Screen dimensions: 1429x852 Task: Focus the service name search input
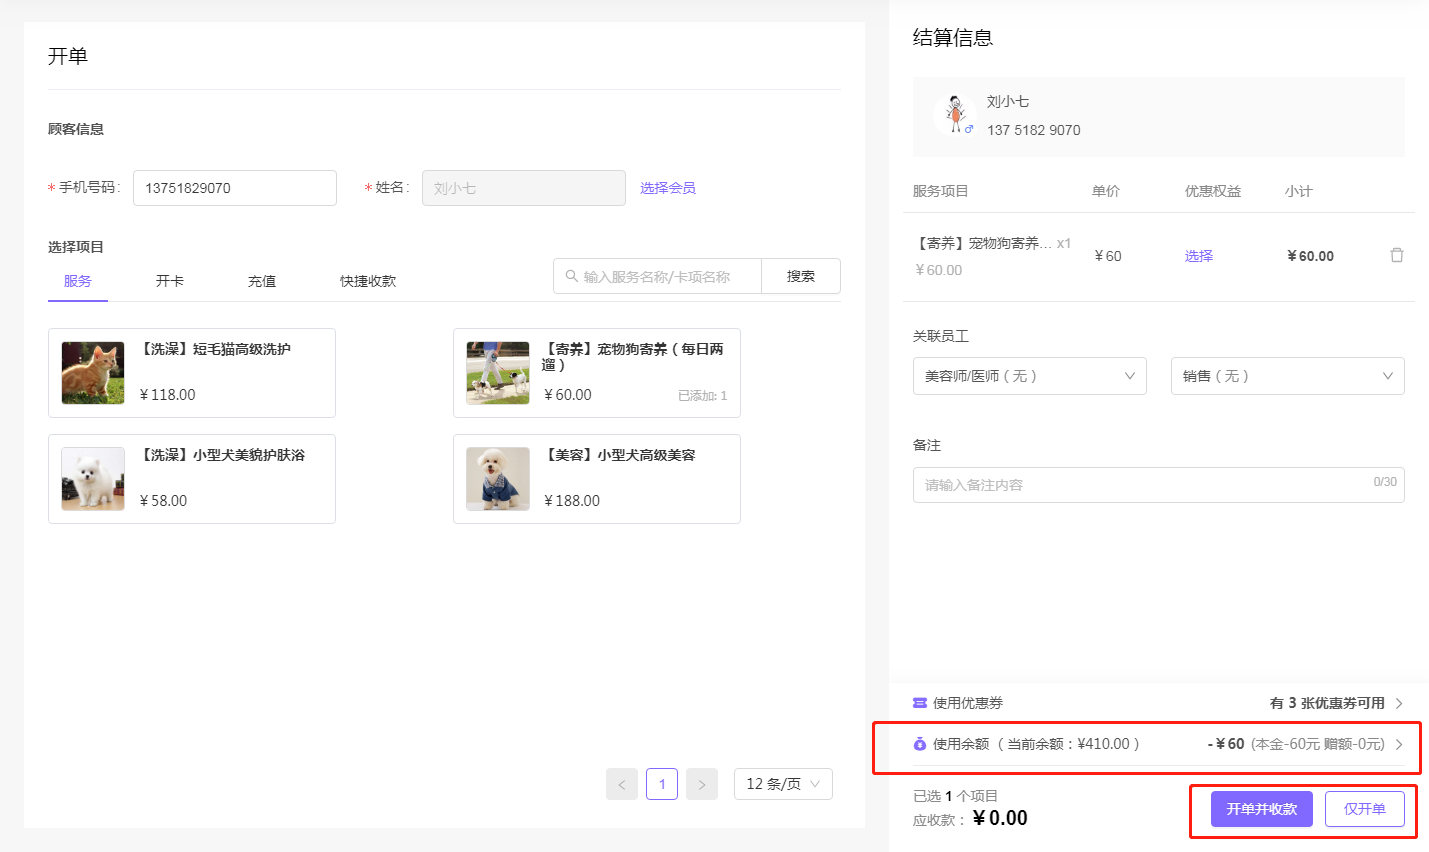pos(658,276)
